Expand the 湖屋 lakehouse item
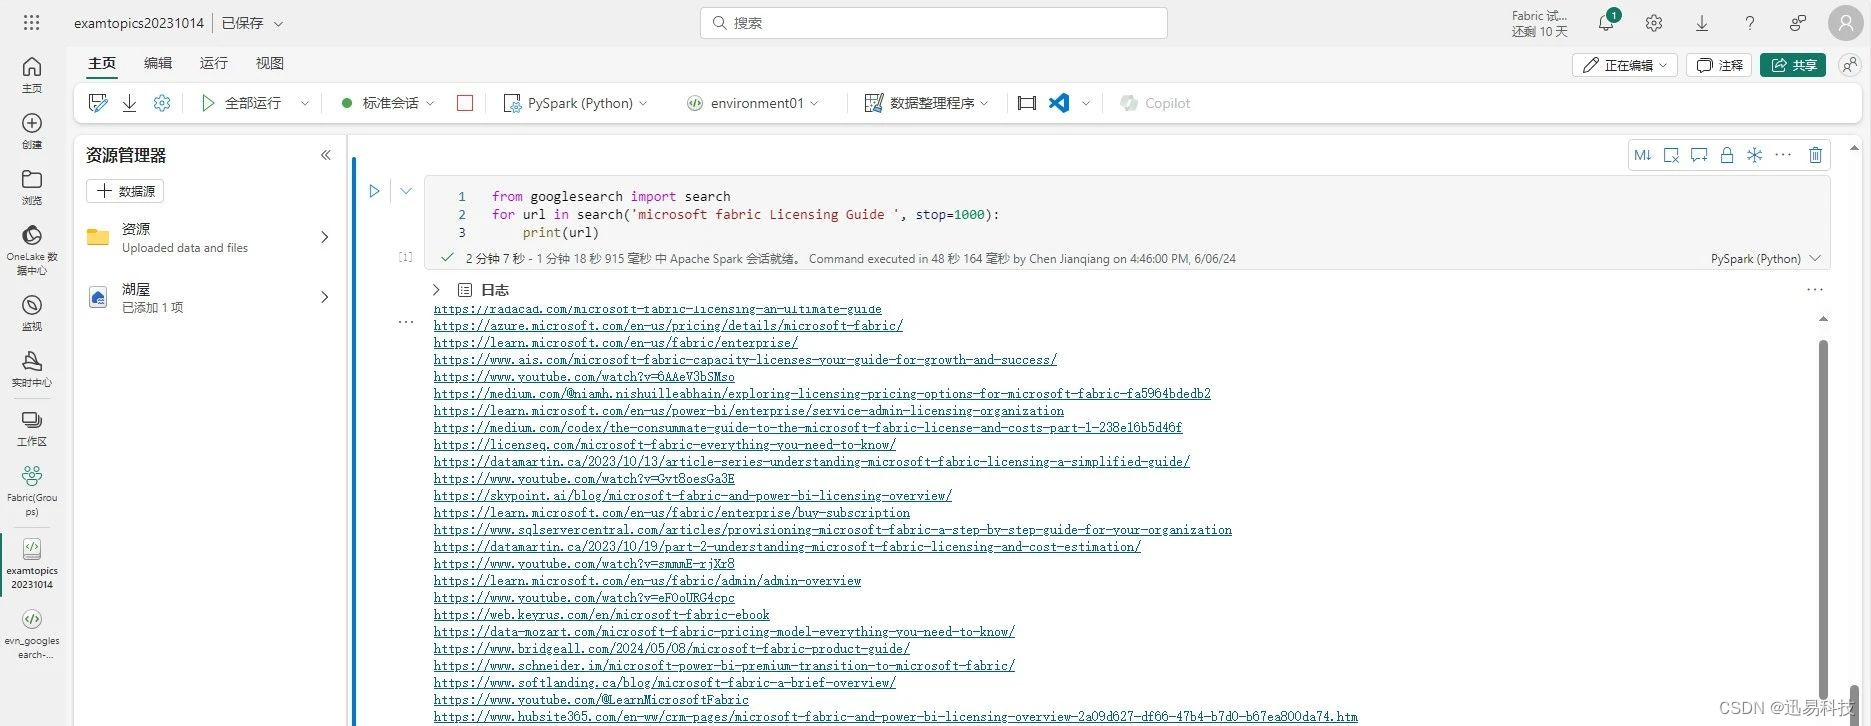This screenshot has width=1871, height=726. click(324, 297)
